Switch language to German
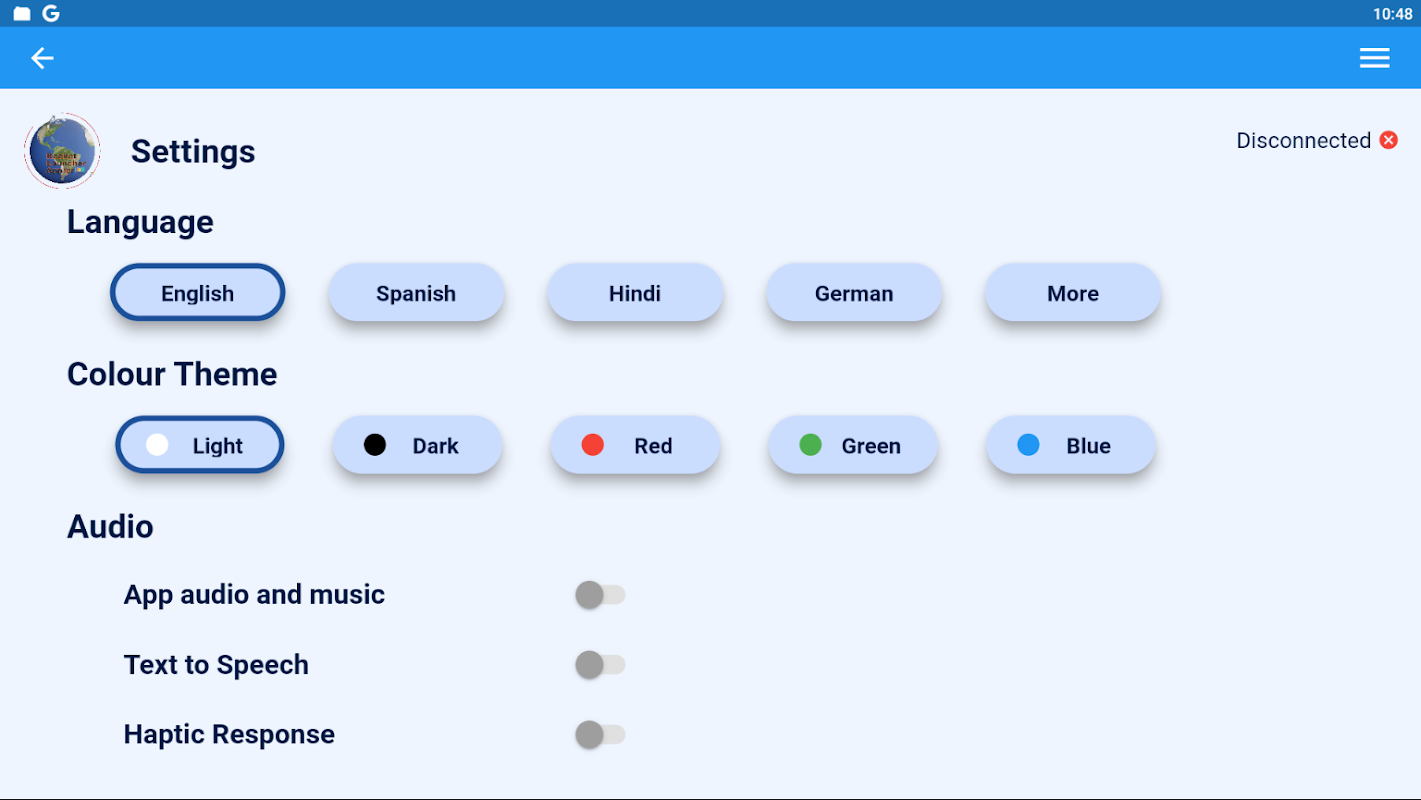The image size is (1421, 800). pyautogui.click(x=854, y=293)
